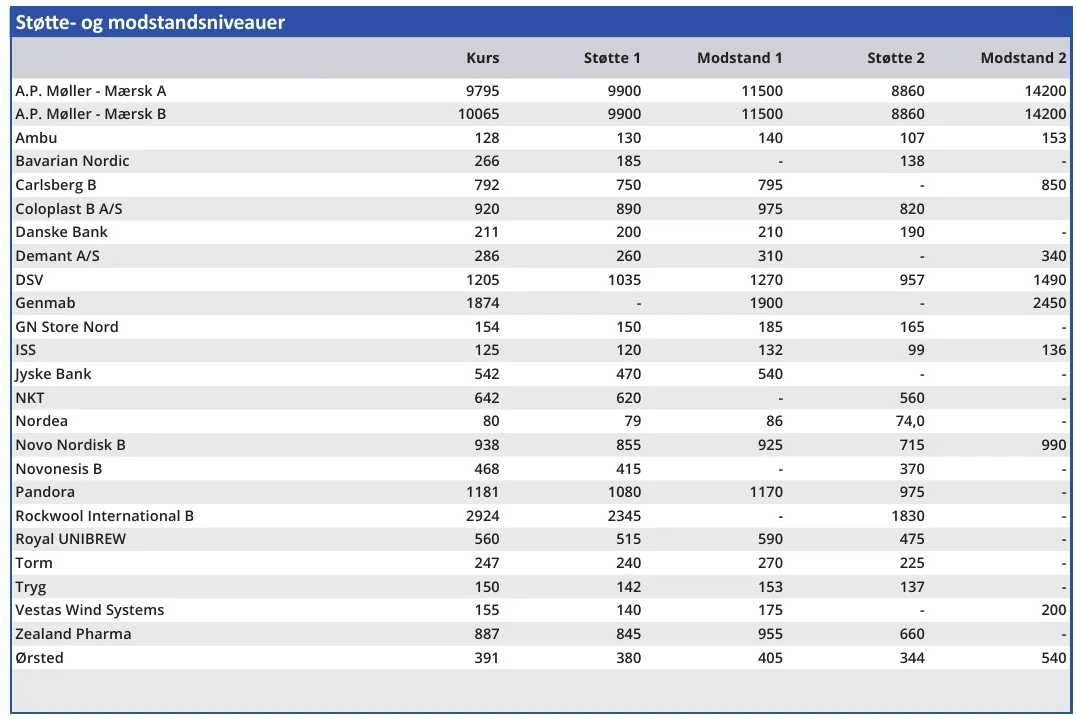The image size is (1076, 719).
Task: Select the Bavarian Nordic stock name
Action: coord(72,161)
